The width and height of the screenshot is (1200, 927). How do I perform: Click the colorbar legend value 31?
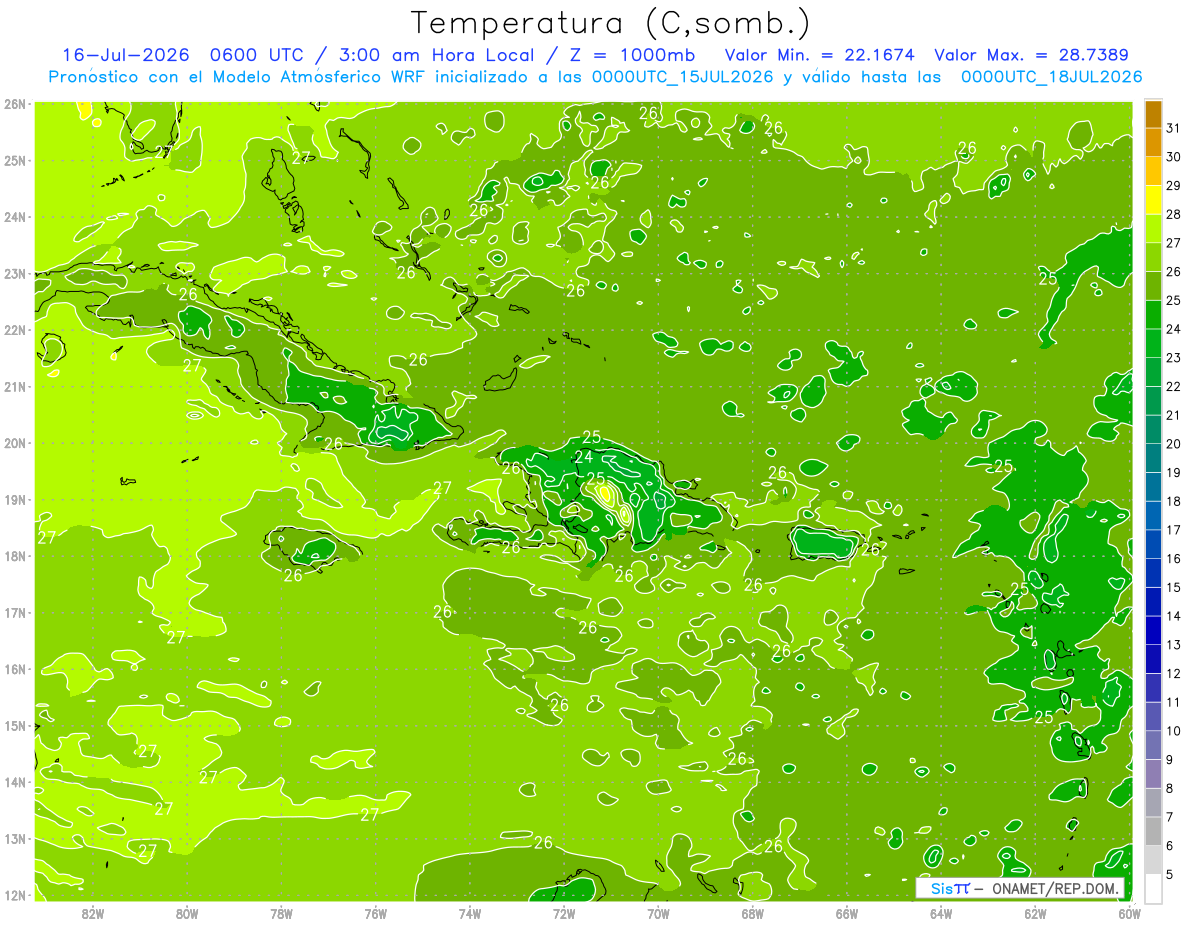pyautogui.click(x=1173, y=128)
